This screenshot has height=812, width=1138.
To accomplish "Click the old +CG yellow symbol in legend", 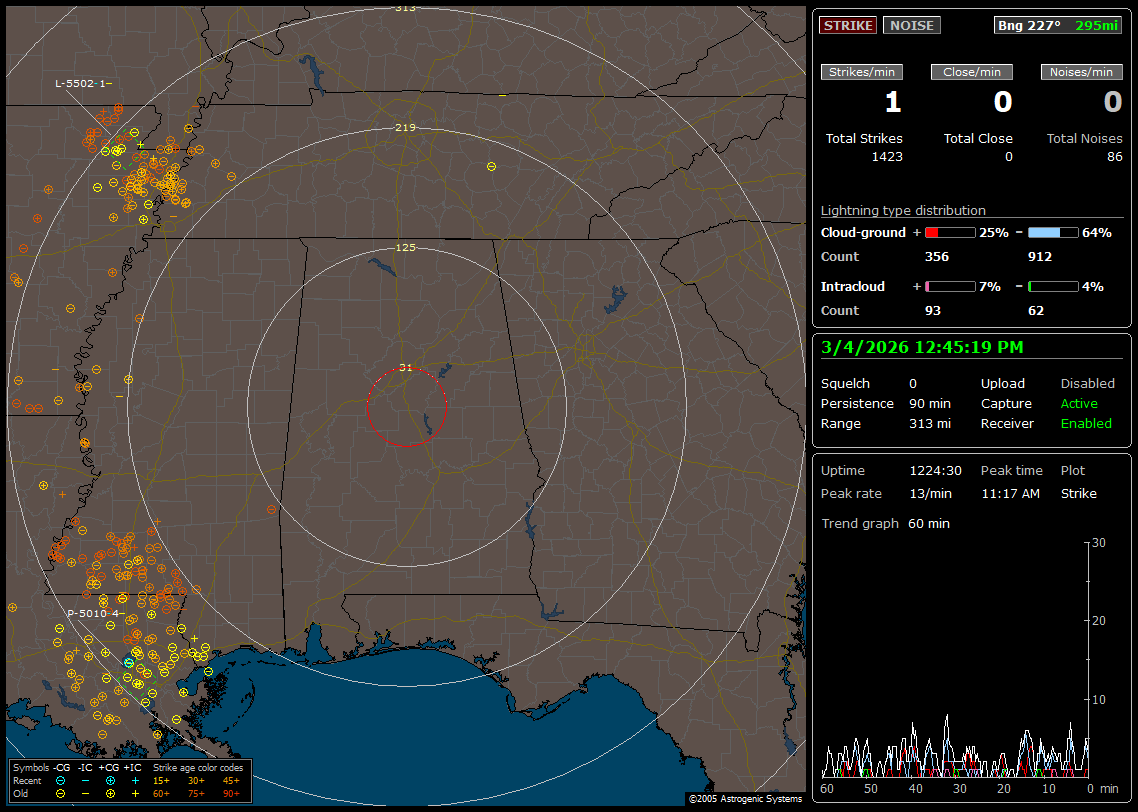I will point(110,793).
